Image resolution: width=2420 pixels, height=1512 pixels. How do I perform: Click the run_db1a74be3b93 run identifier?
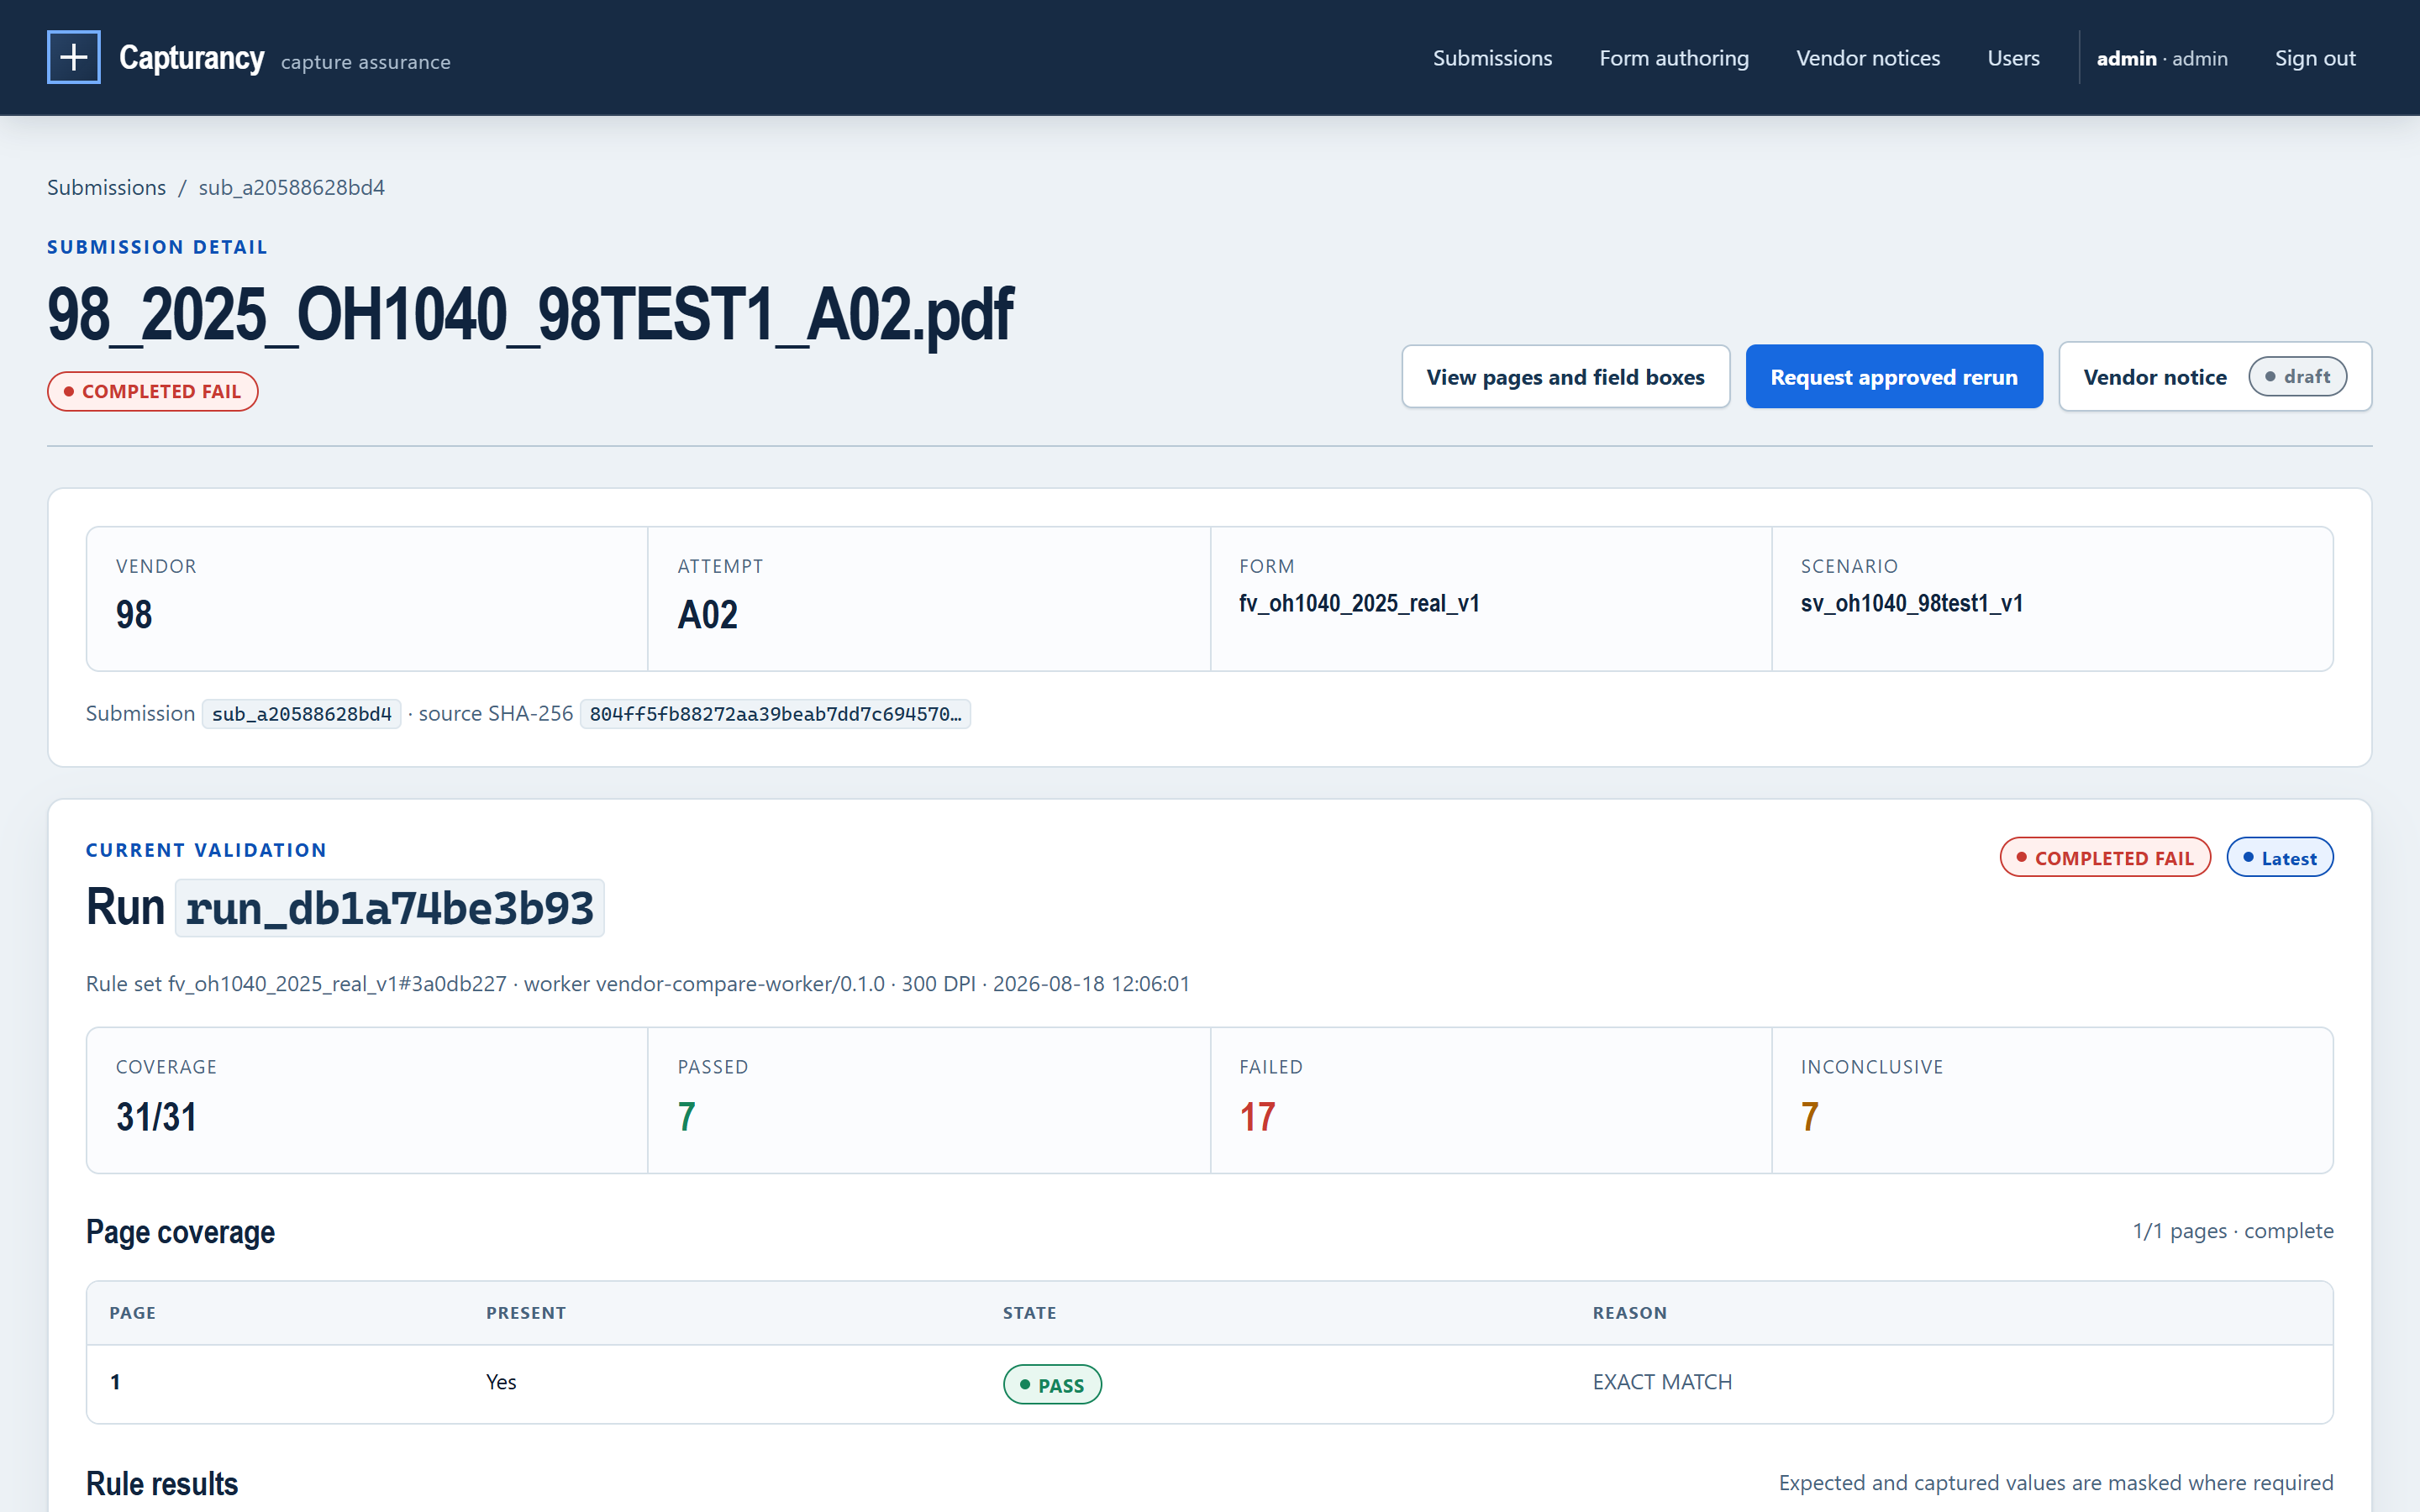point(390,908)
